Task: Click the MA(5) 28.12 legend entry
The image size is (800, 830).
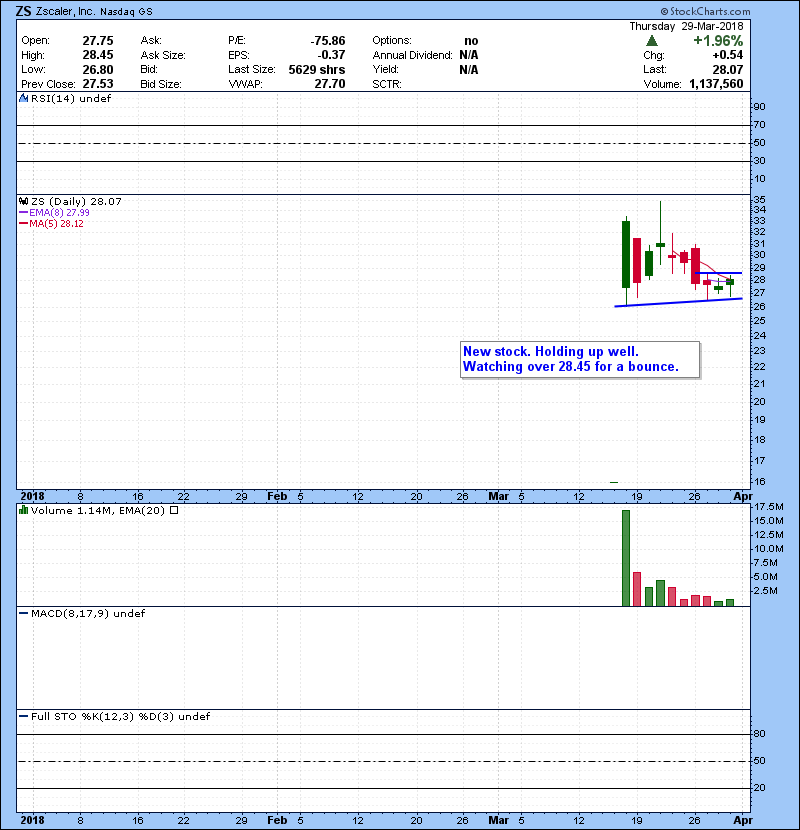Action: pos(51,223)
